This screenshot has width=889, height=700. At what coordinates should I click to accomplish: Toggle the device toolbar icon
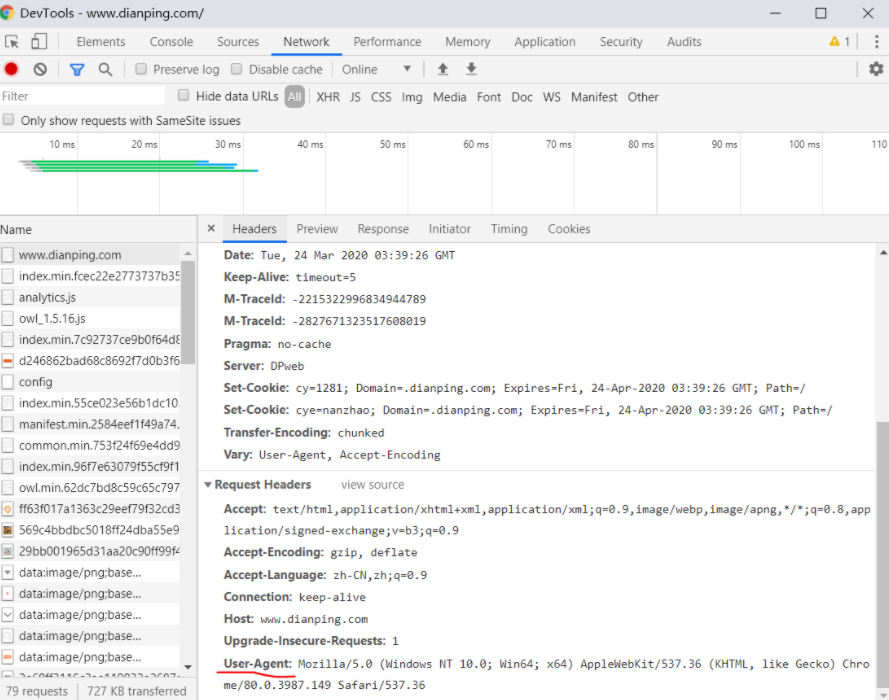click(39, 41)
